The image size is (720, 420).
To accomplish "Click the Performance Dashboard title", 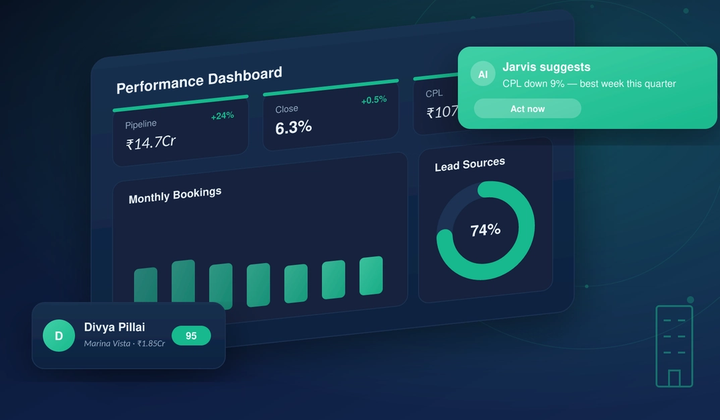I will coord(199,80).
